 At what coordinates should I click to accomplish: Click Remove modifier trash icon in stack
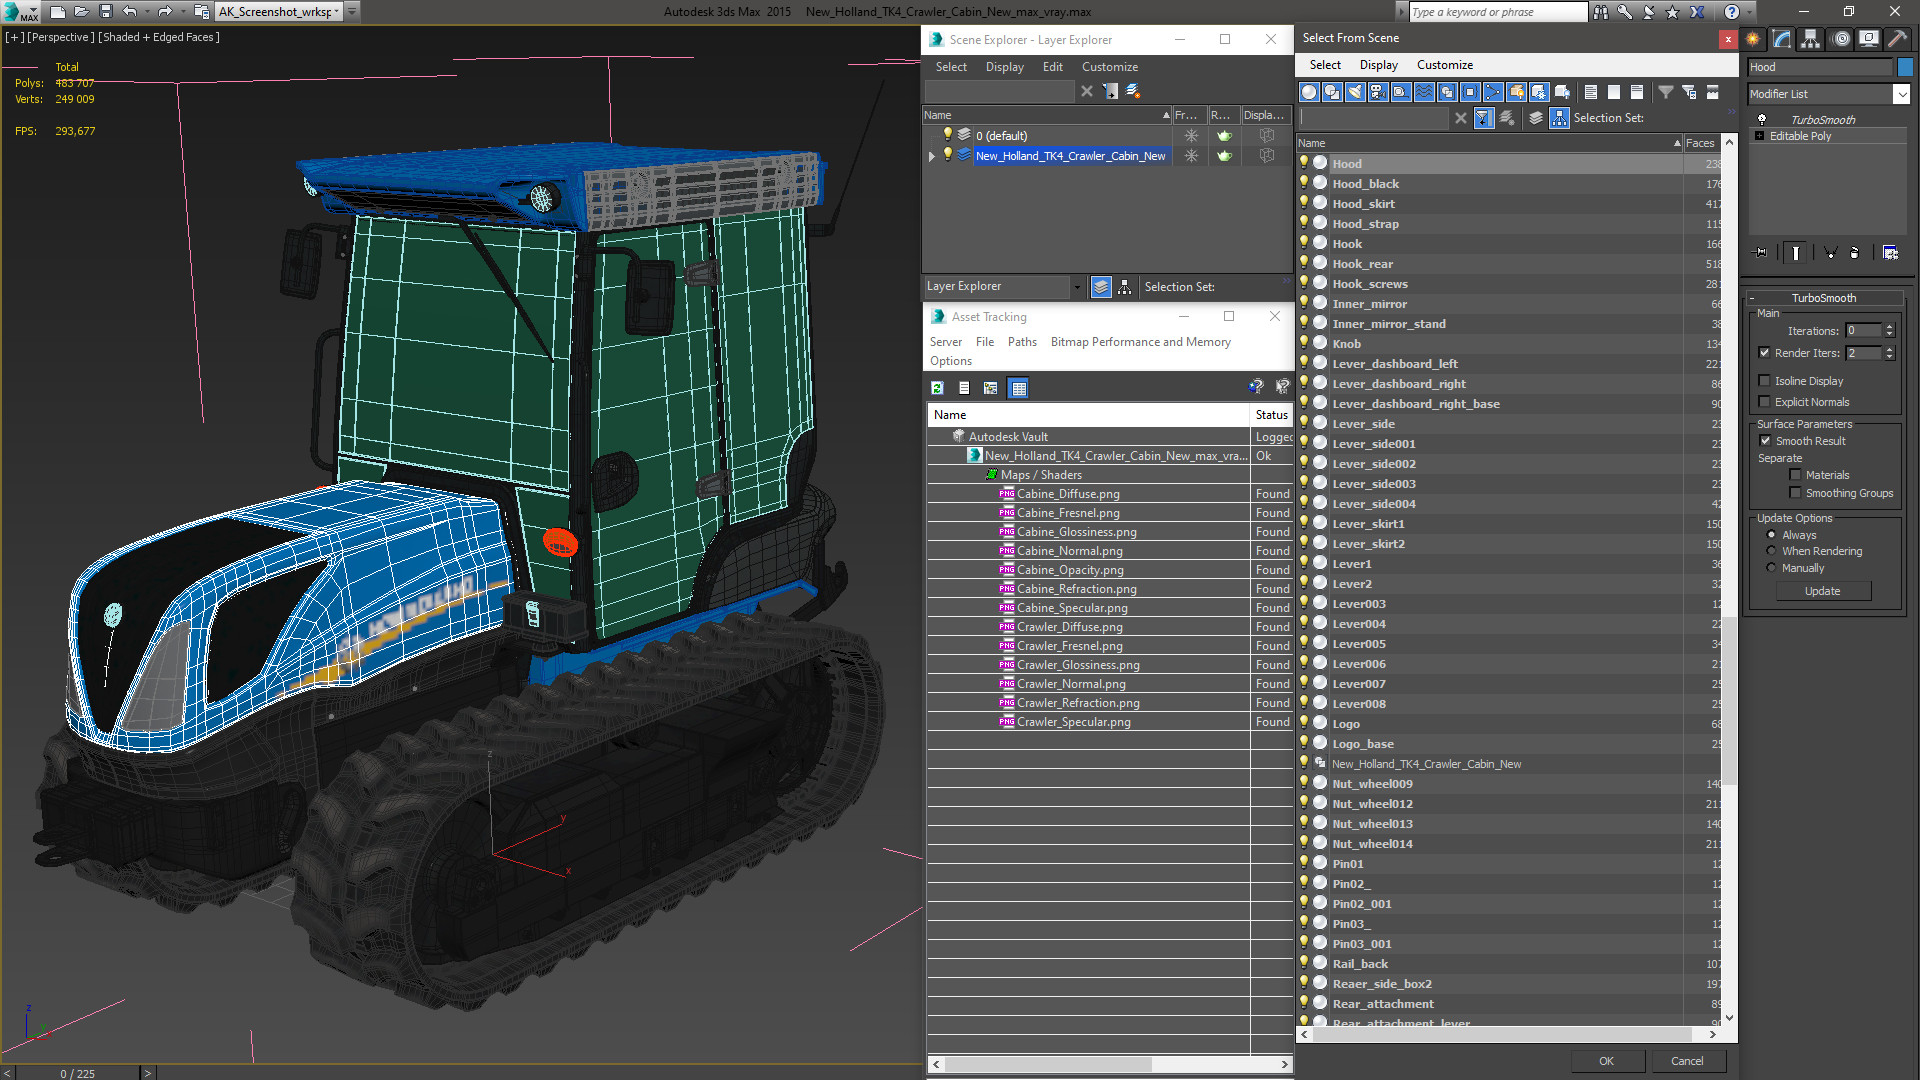[1854, 253]
